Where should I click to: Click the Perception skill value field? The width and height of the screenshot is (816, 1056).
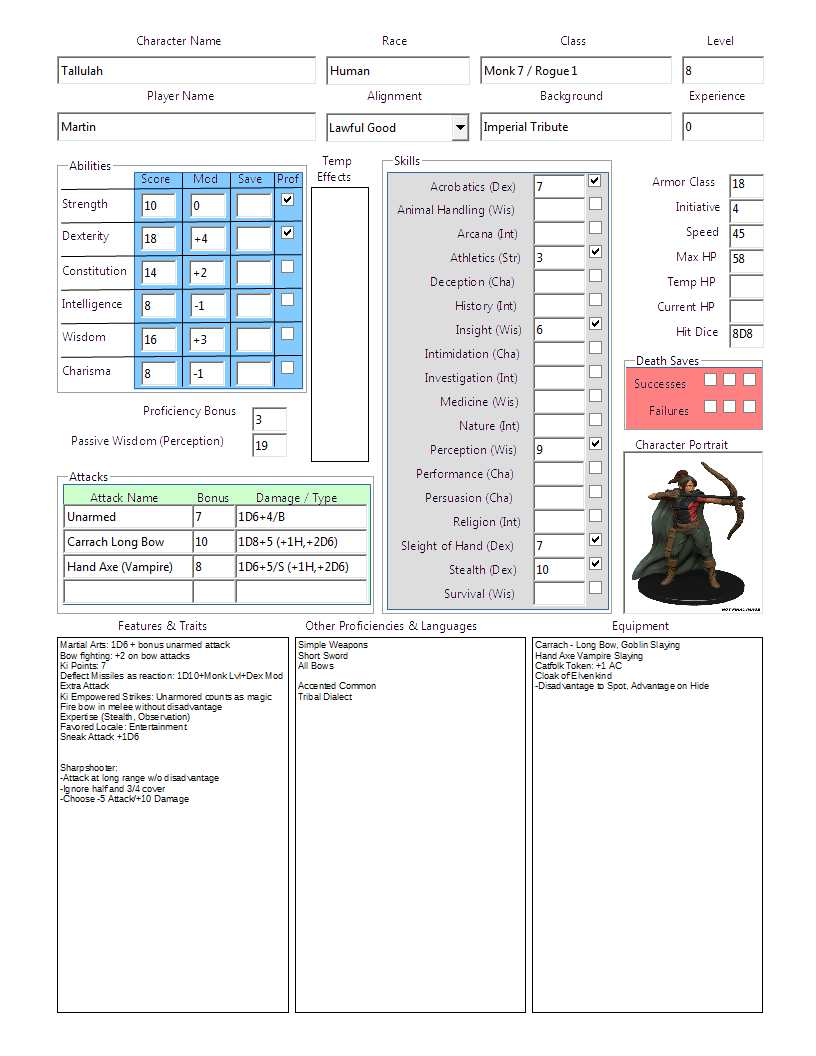coord(559,449)
